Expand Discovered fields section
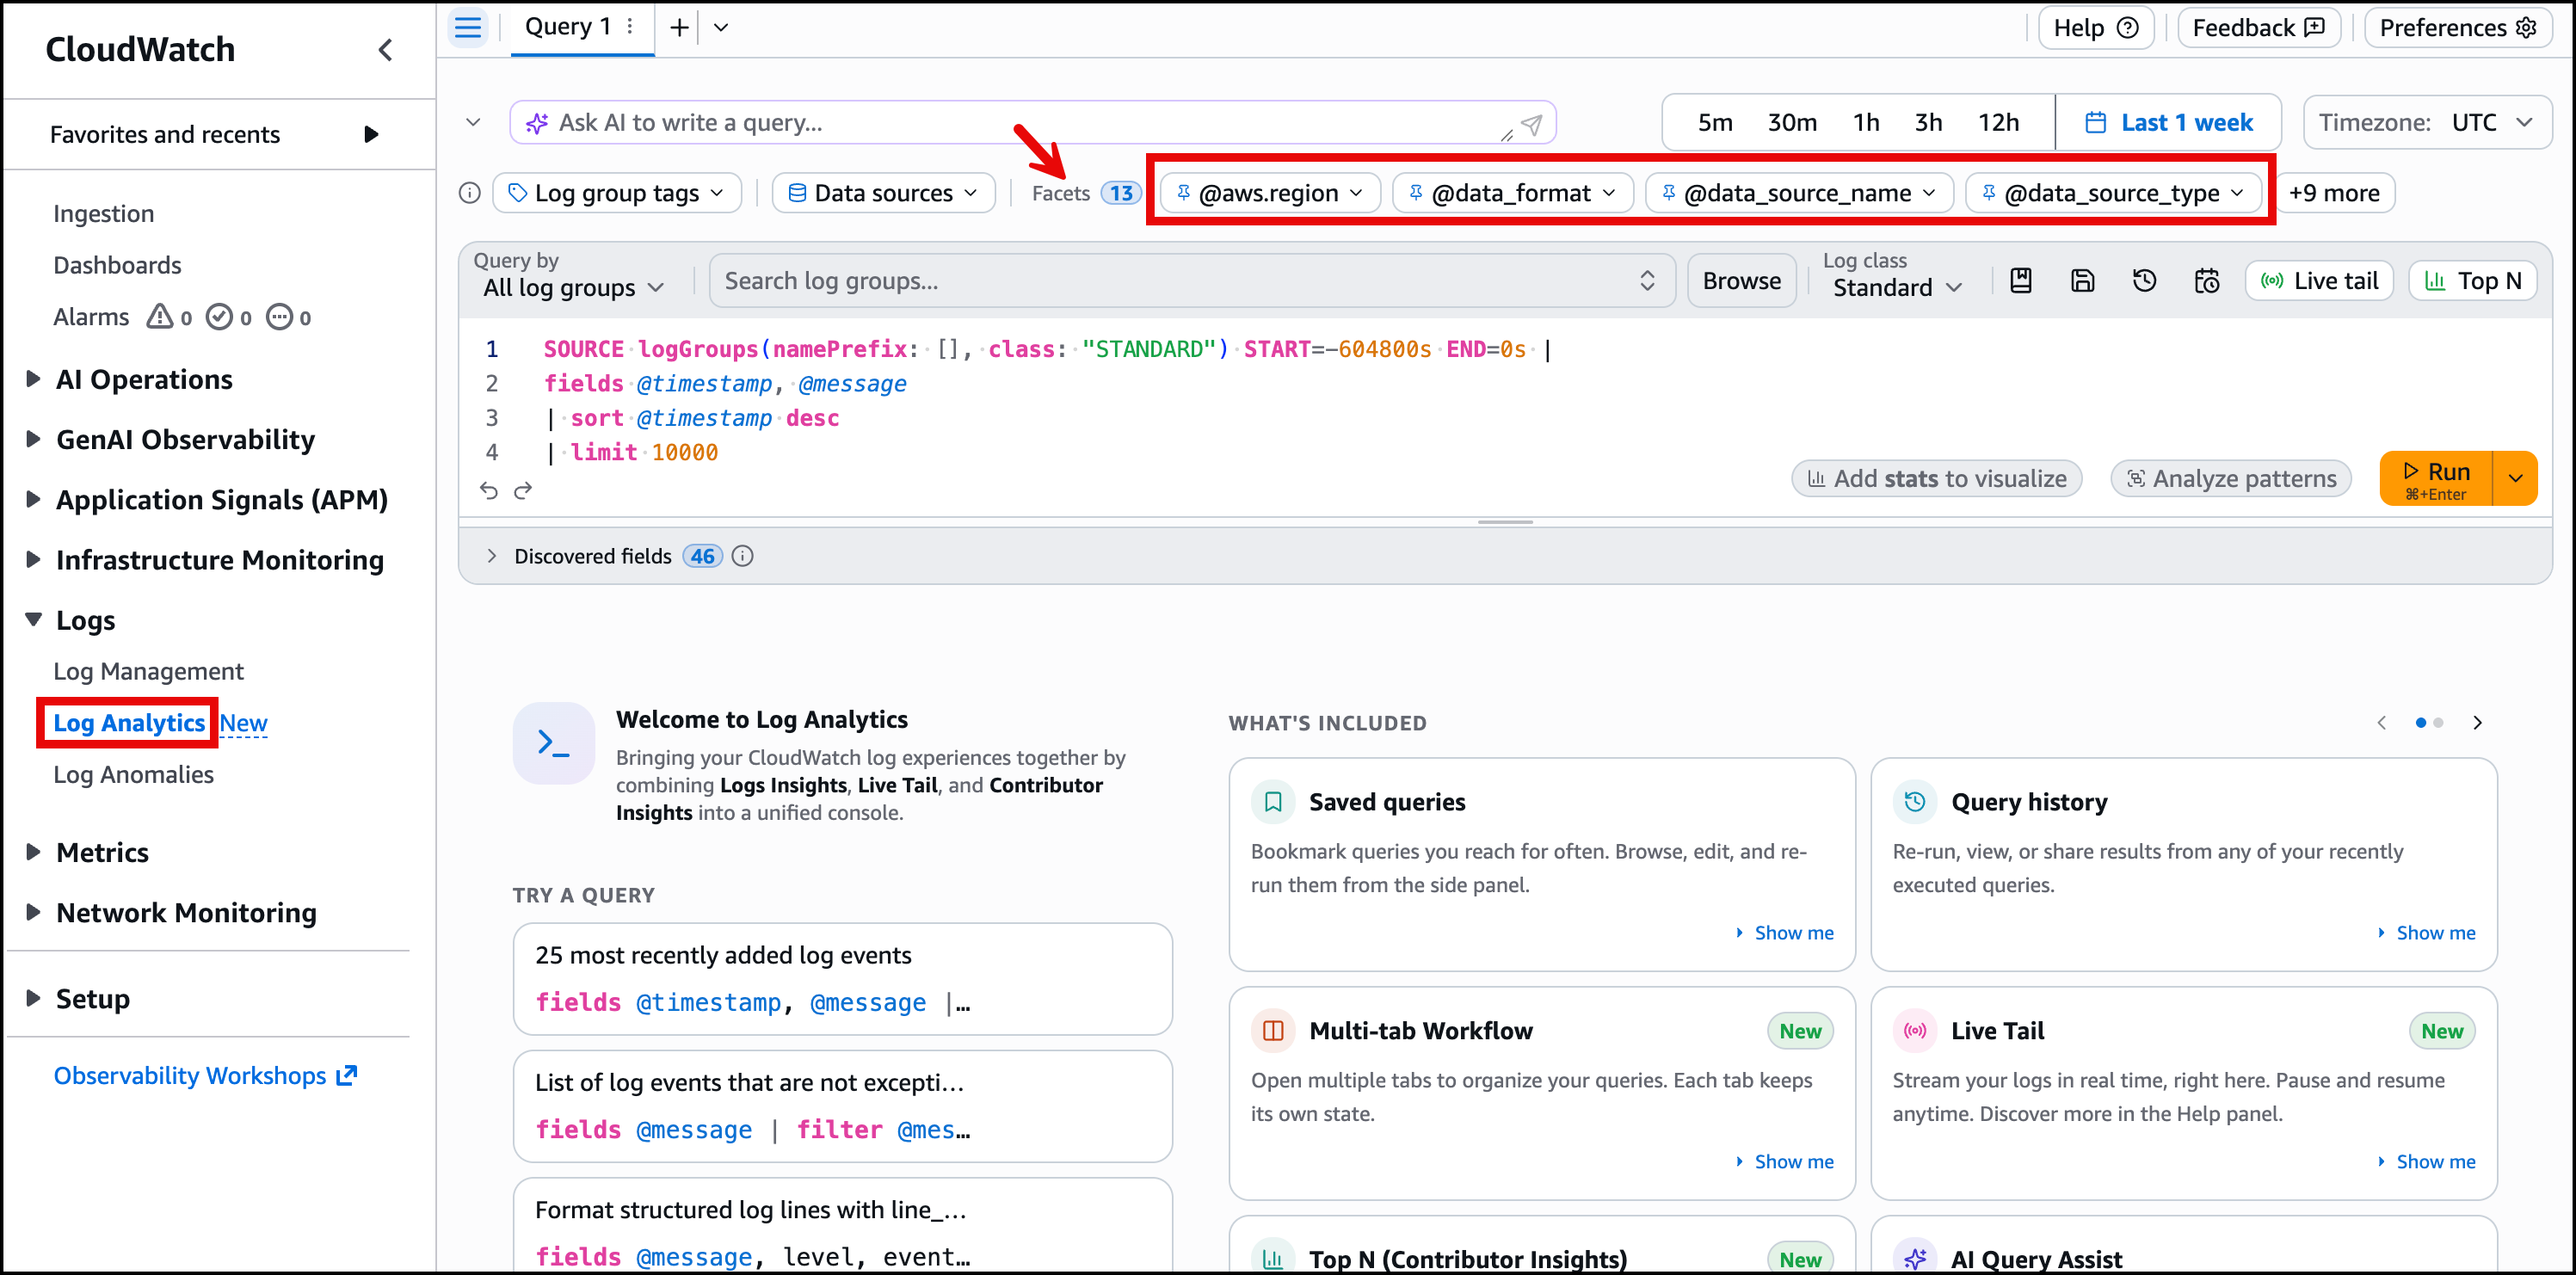Viewport: 2576px width, 1275px height. coord(491,556)
